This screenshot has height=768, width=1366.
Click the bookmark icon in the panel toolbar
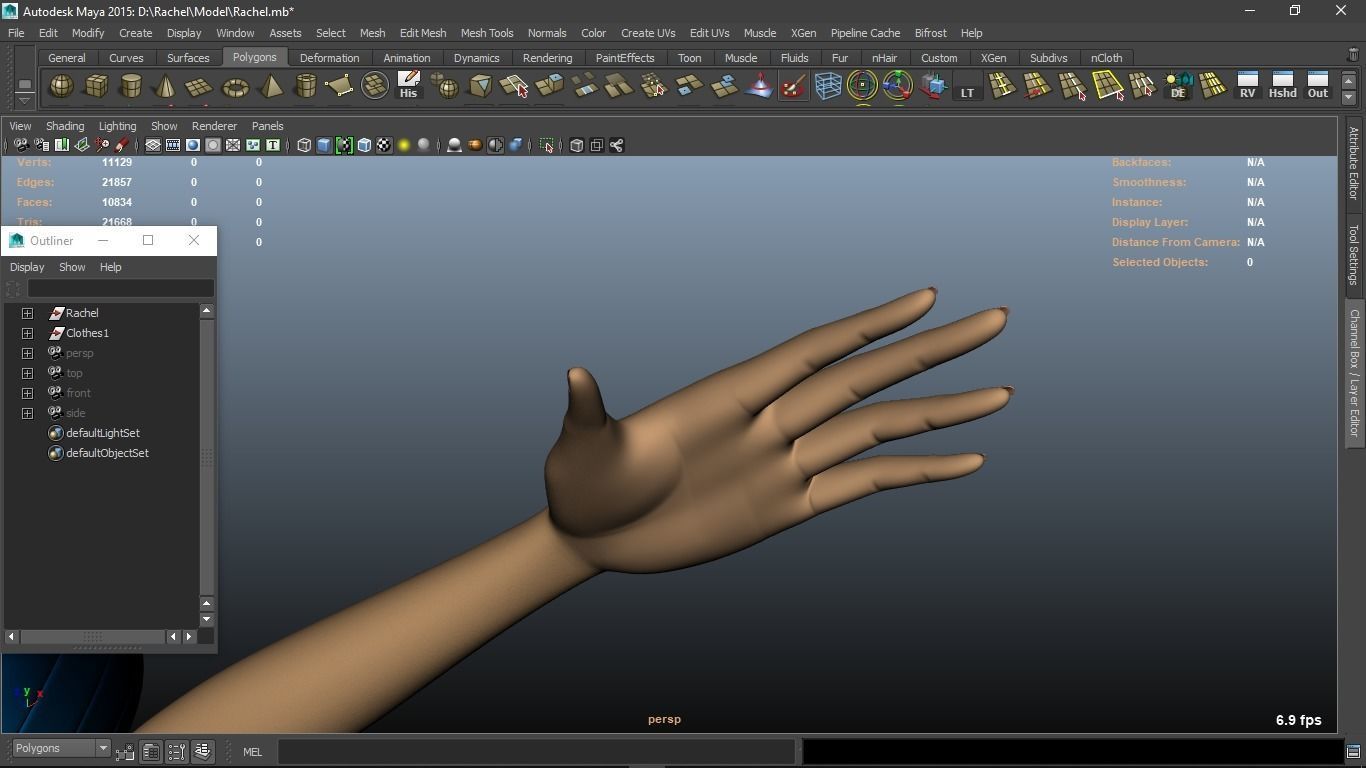pyautogui.click(x=62, y=145)
